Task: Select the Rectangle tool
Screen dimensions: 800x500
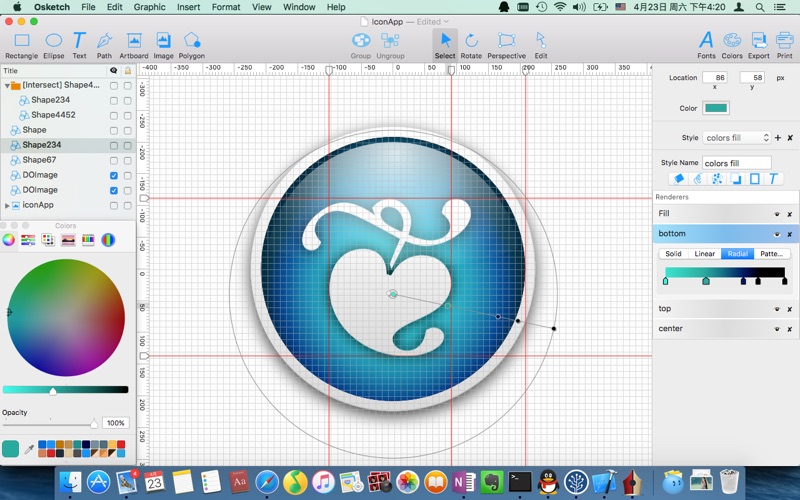Action: tap(21, 45)
